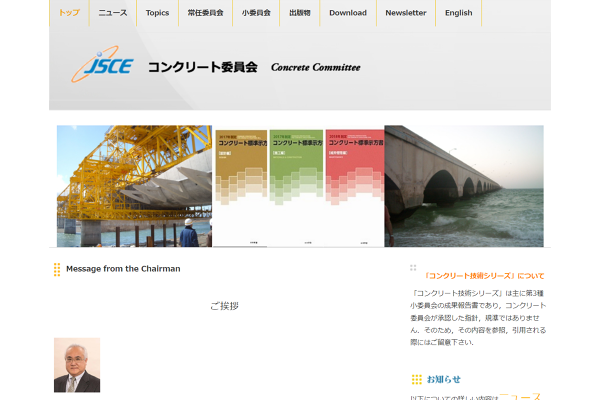Screen dimensions: 600x400
Task: Click the ご挨拶 greeting heading
Action: (225, 306)
